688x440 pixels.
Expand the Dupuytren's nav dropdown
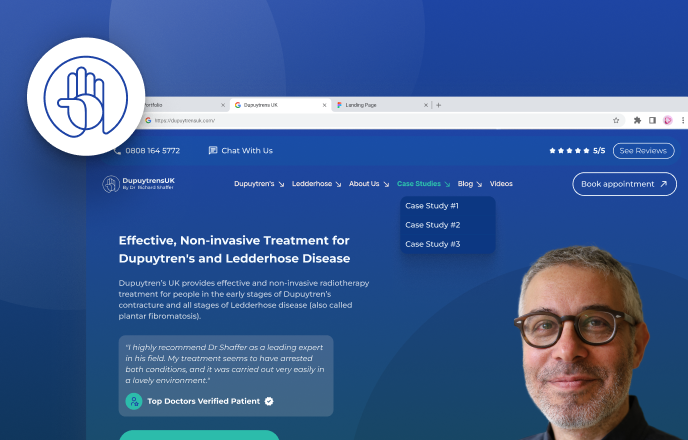(259, 184)
